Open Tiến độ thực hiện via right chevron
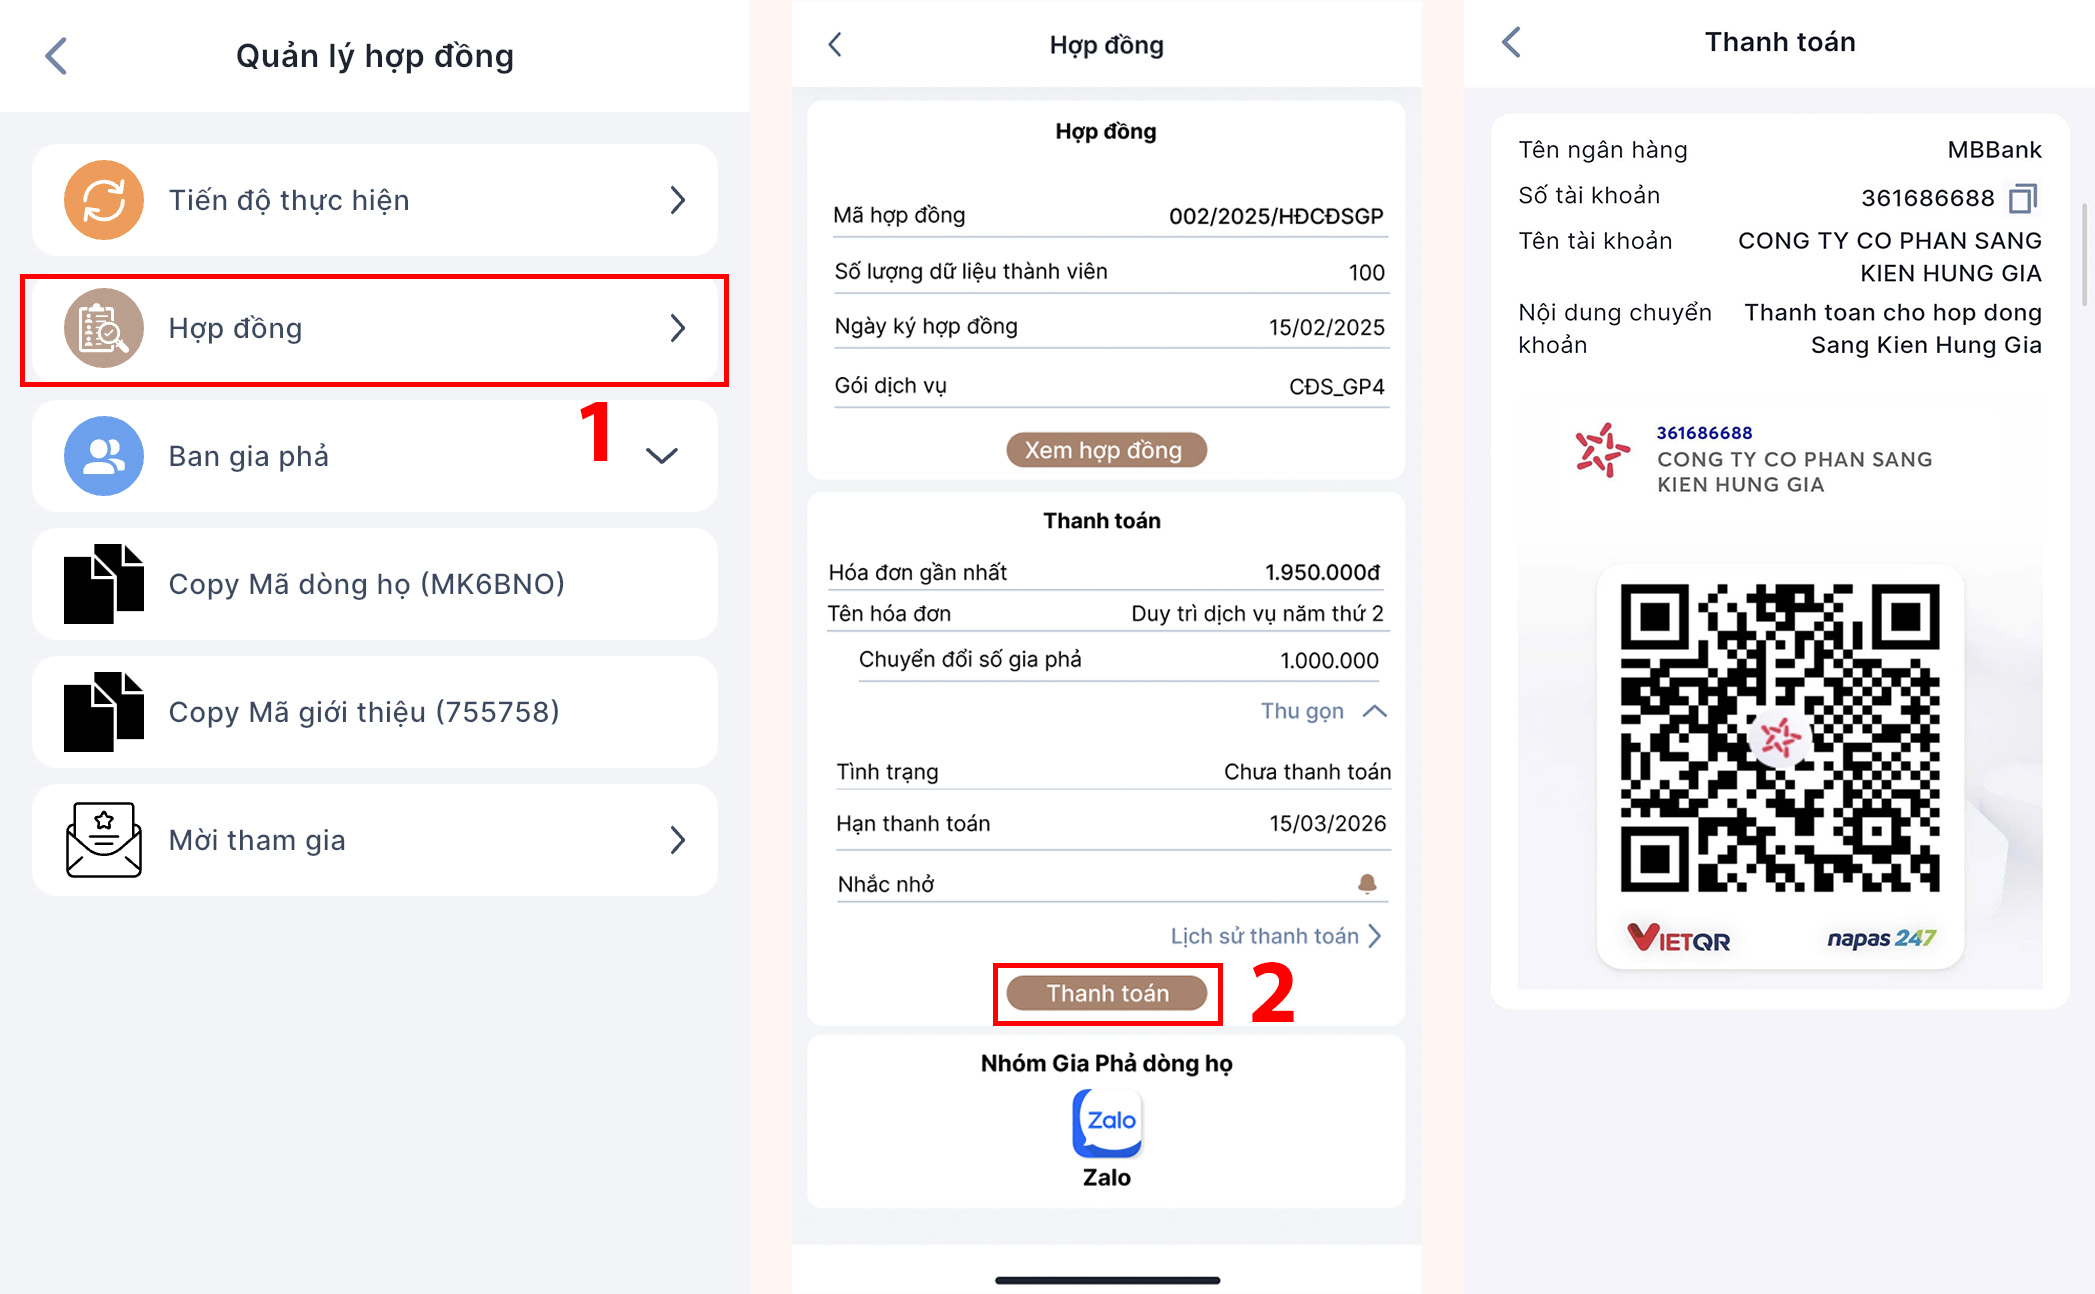Viewport: 2095px width, 1294px height. click(x=678, y=200)
